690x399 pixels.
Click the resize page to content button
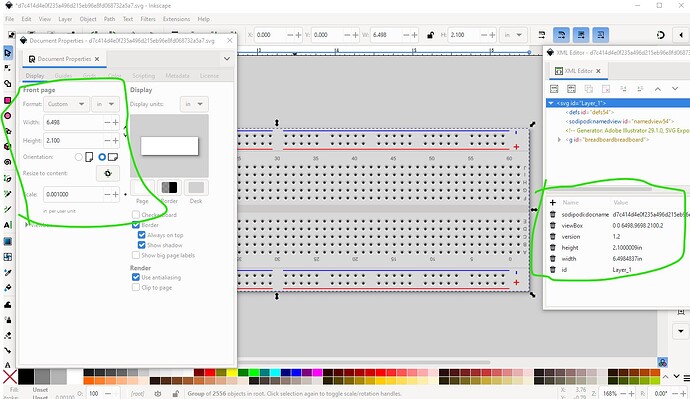point(108,173)
